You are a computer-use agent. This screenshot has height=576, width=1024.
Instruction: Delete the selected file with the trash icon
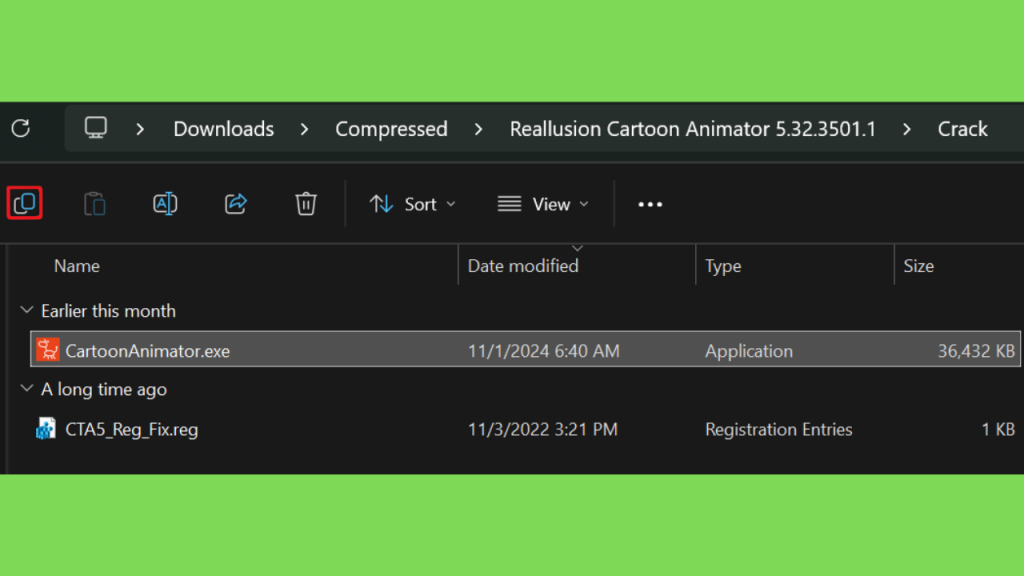[306, 204]
